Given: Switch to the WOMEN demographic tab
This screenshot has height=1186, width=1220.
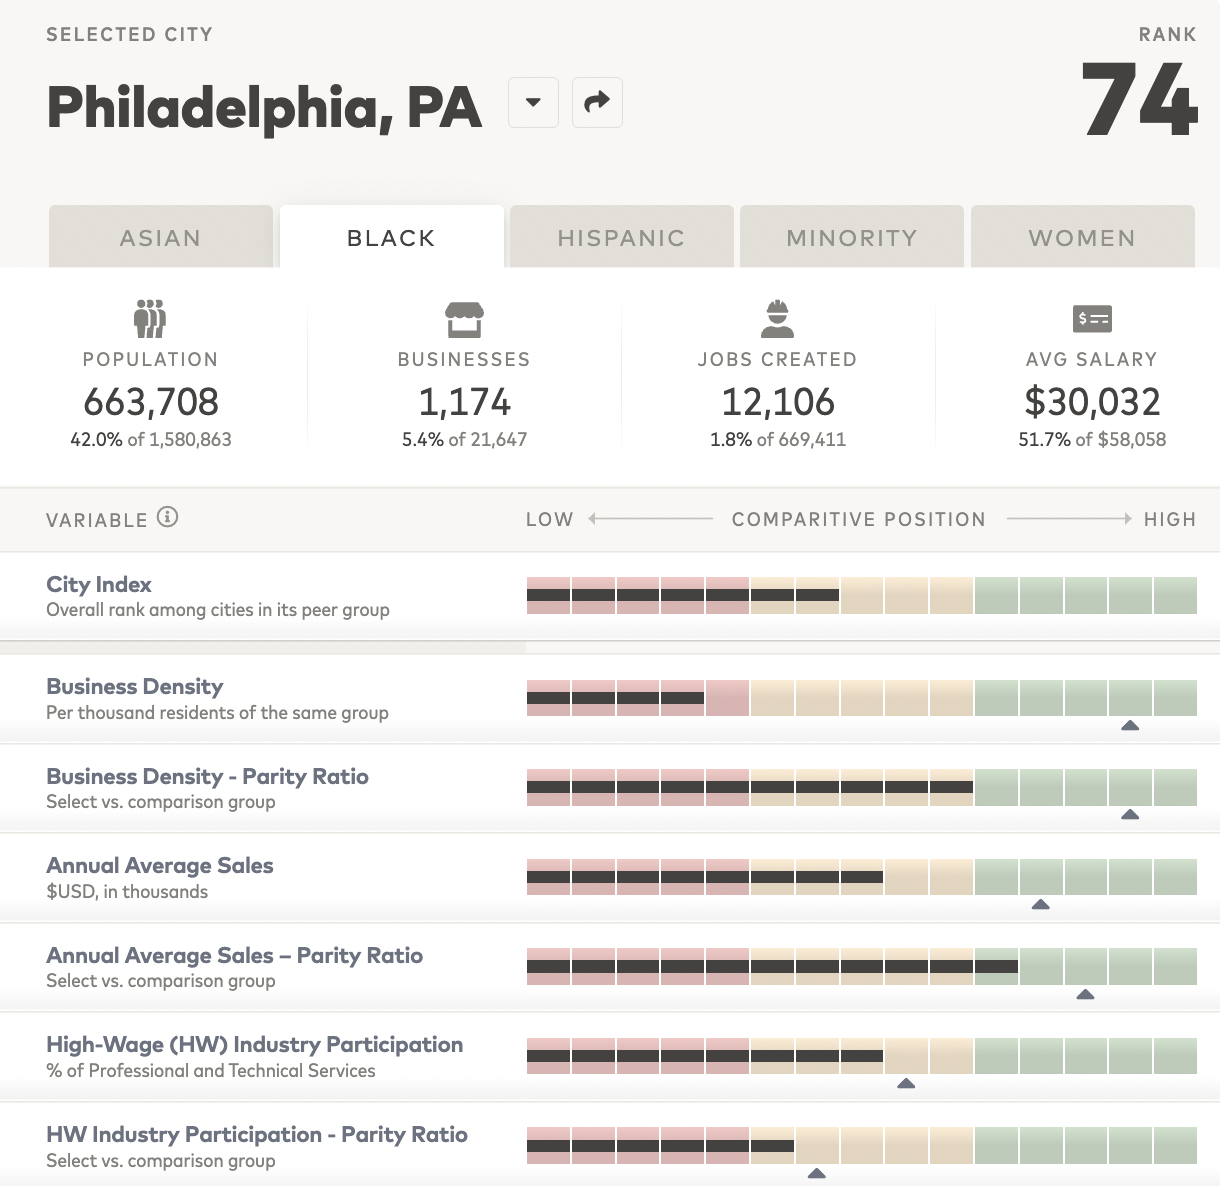Looking at the screenshot, I should coord(1081,237).
